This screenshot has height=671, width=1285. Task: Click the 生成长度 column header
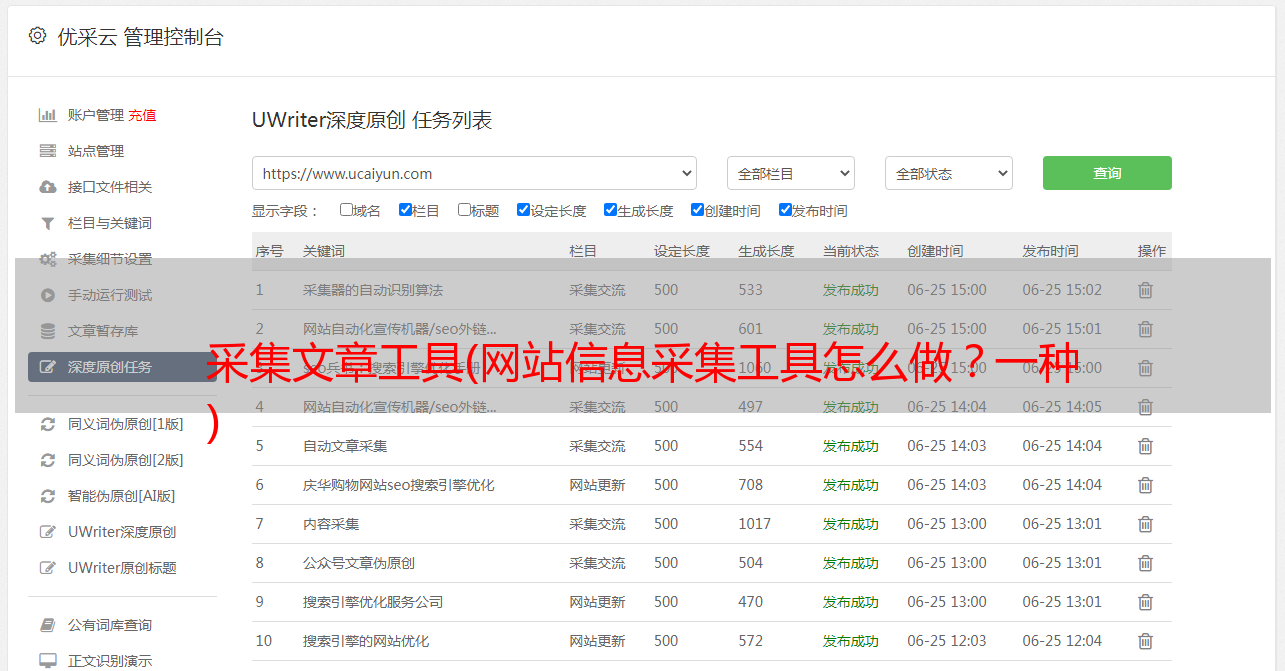click(x=766, y=251)
